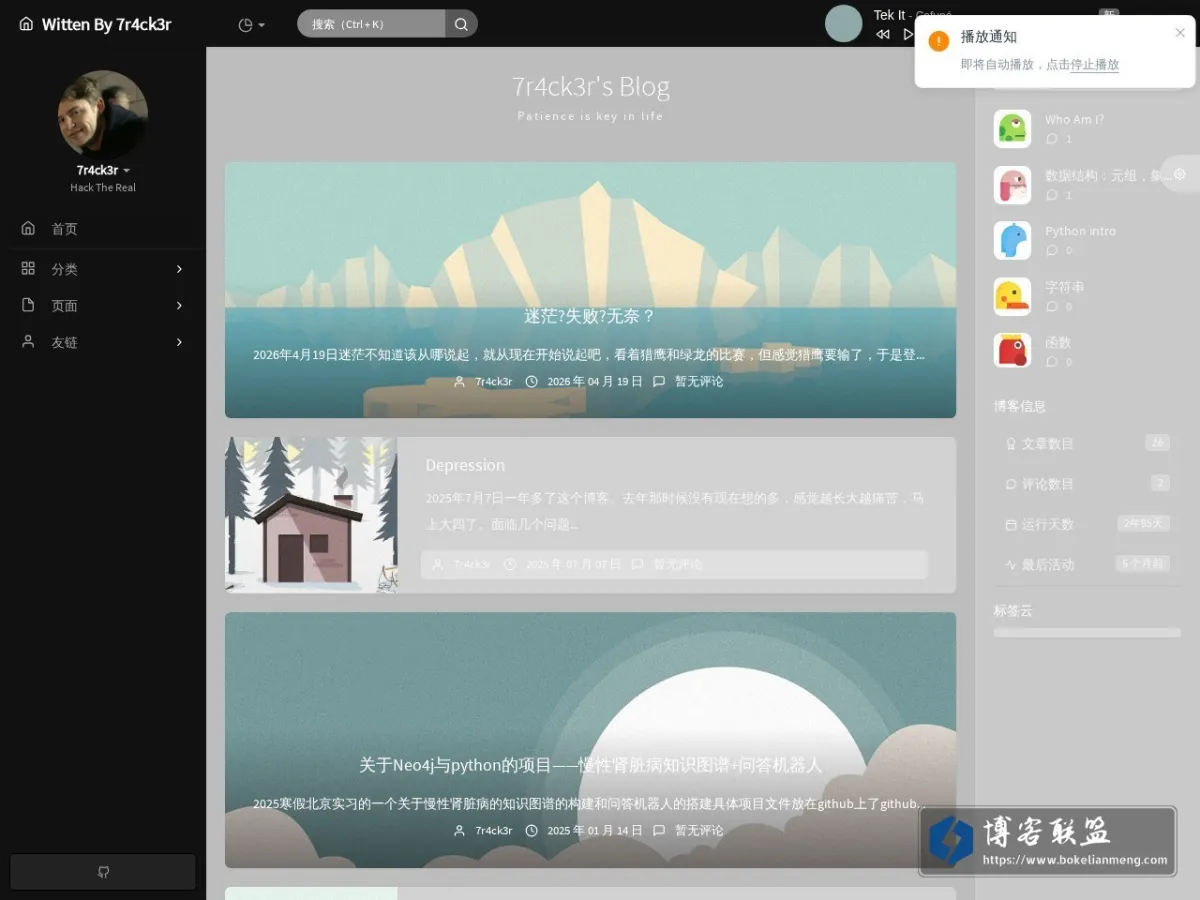Open the Depression post title
This screenshot has width=1200, height=900.
465,465
